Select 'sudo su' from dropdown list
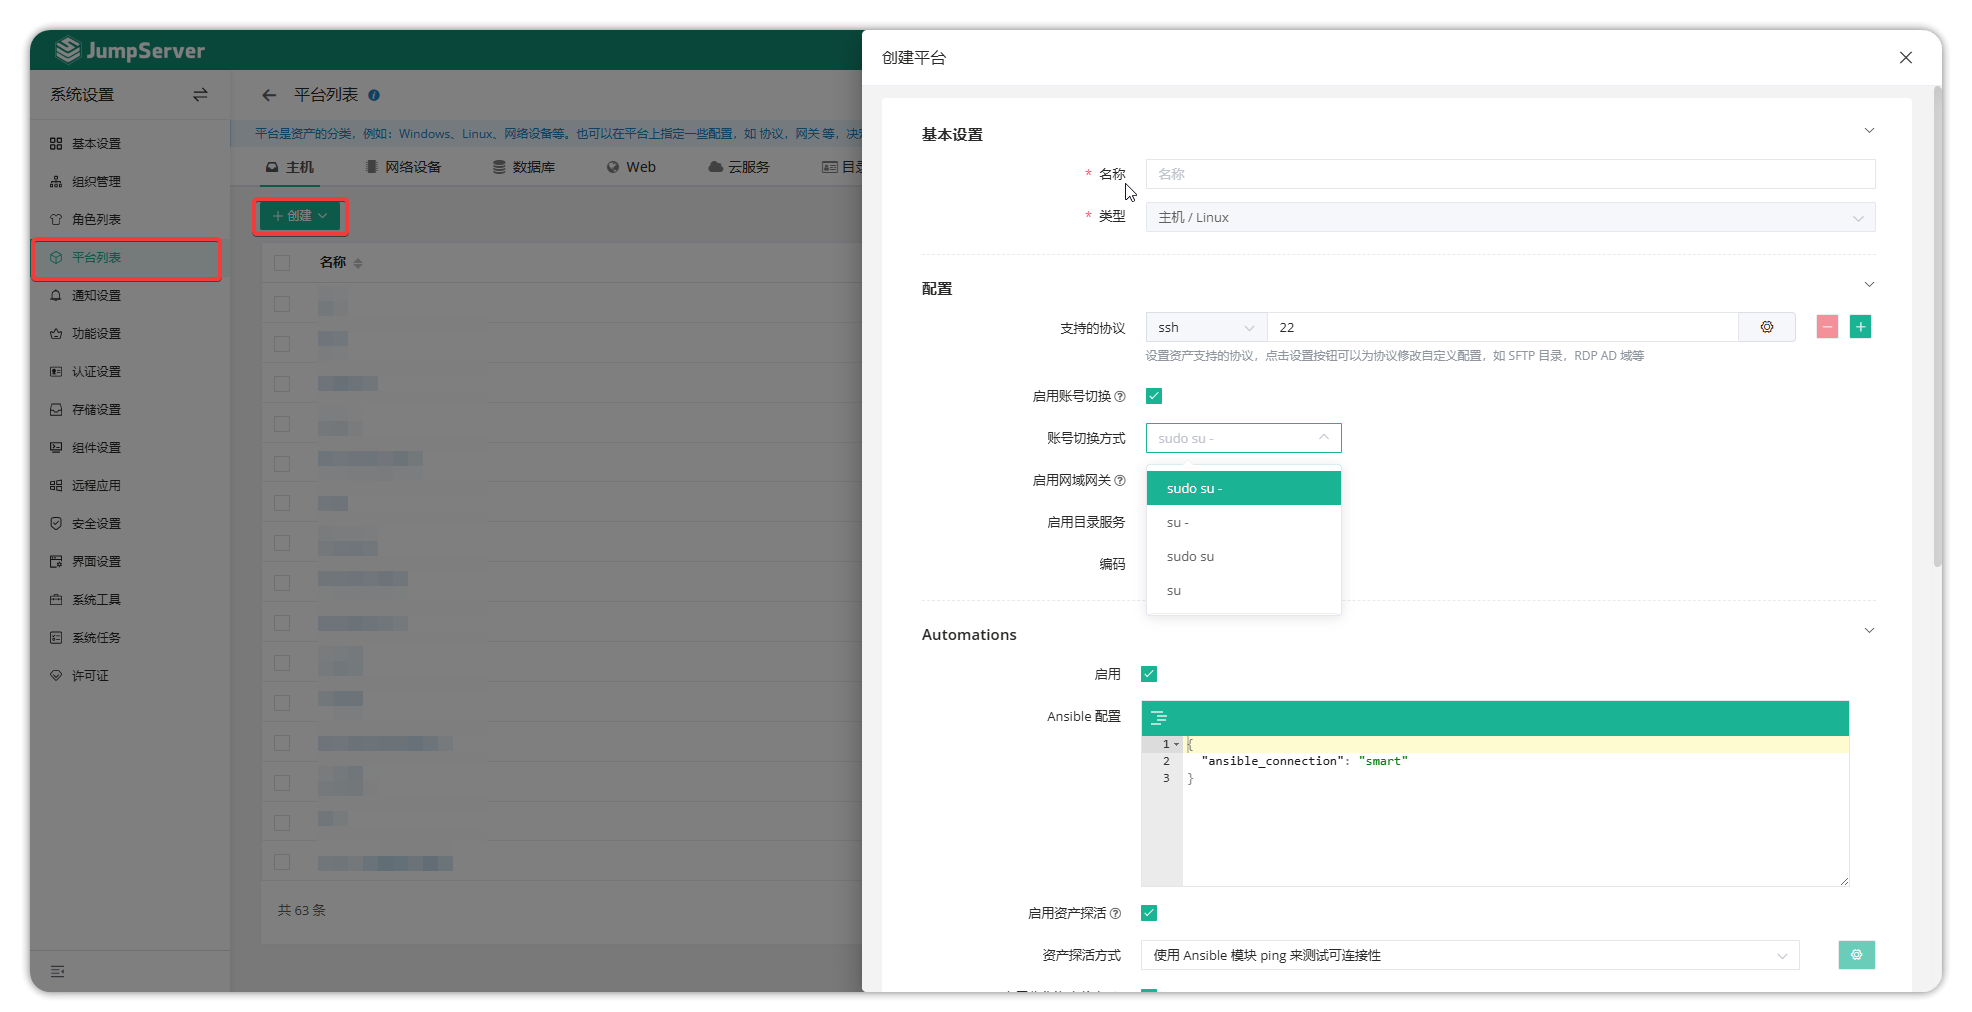 coord(1190,557)
